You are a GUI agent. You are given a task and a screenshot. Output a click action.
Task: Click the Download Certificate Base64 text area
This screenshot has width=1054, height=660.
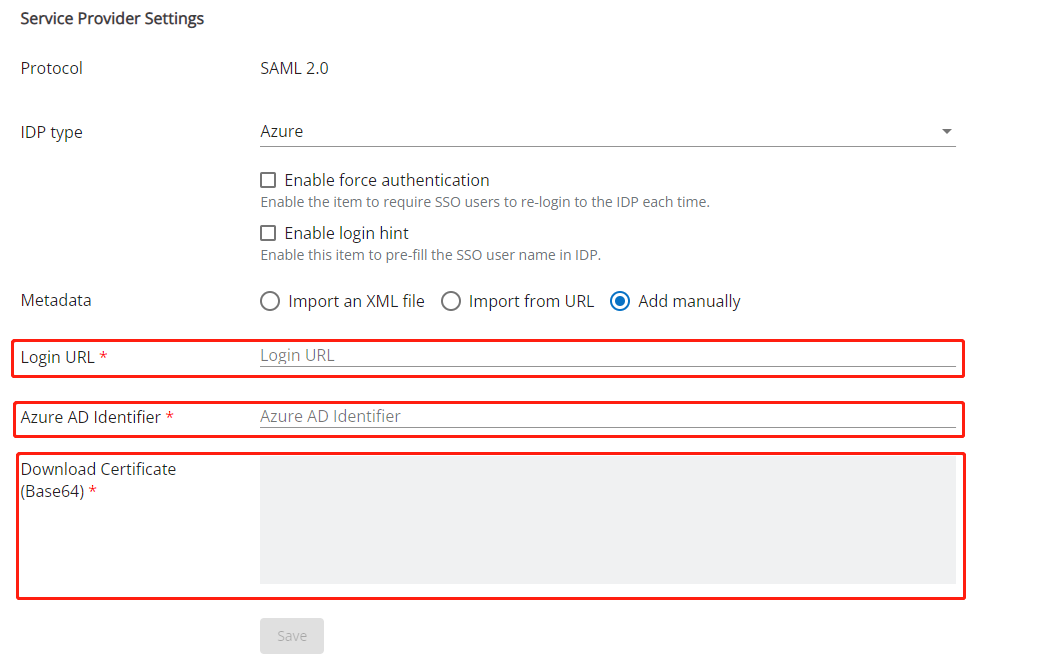[605, 518]
